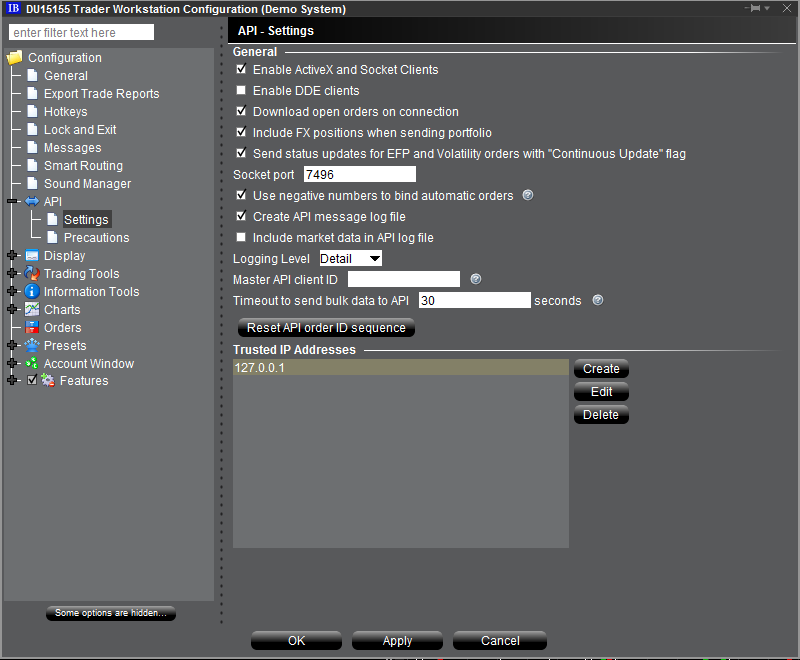Click the Charts icon
Viewport: 800px width, 660px height.
(x=32, y=309)
